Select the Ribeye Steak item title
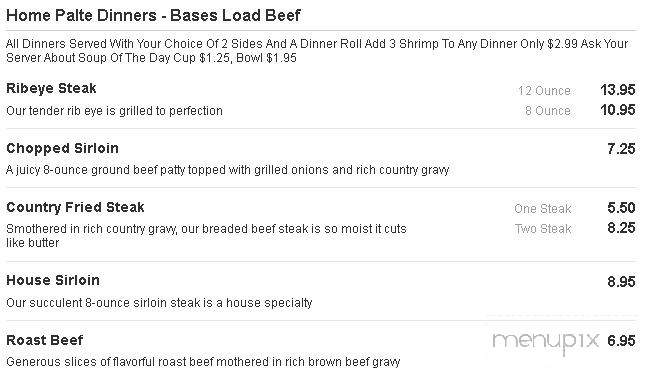Image resolution: width=666 pixels, height=381 pixels. tap(51, 88)
